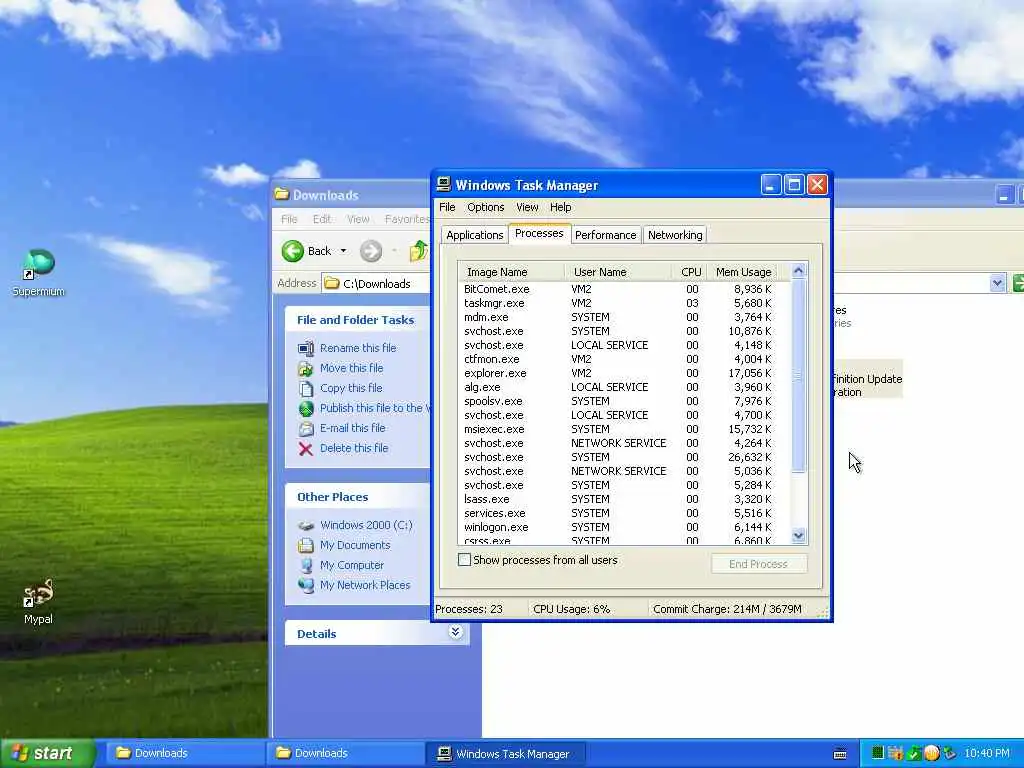
Task: Click the 10:40 PM clock in the tray
Action: pos(987,753)
